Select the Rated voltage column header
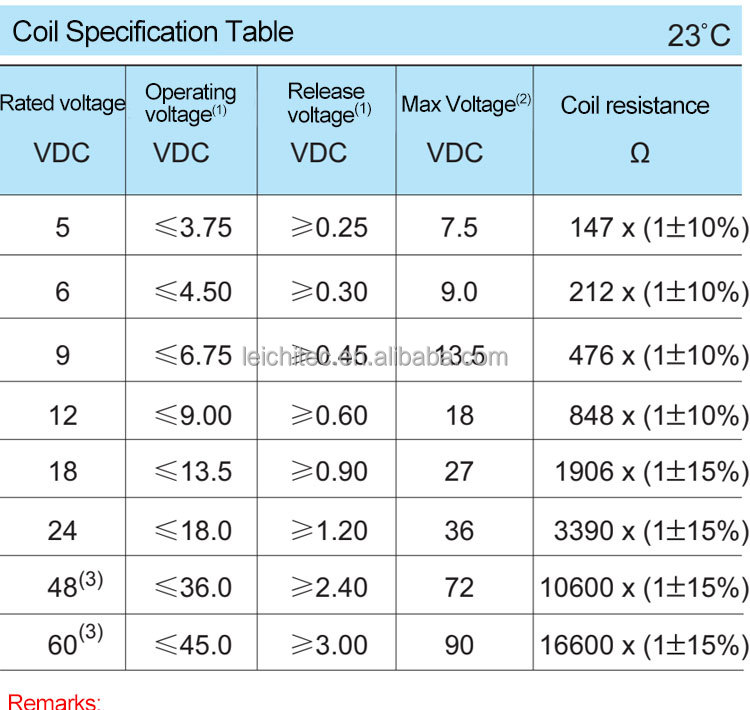 click(62, 104)
